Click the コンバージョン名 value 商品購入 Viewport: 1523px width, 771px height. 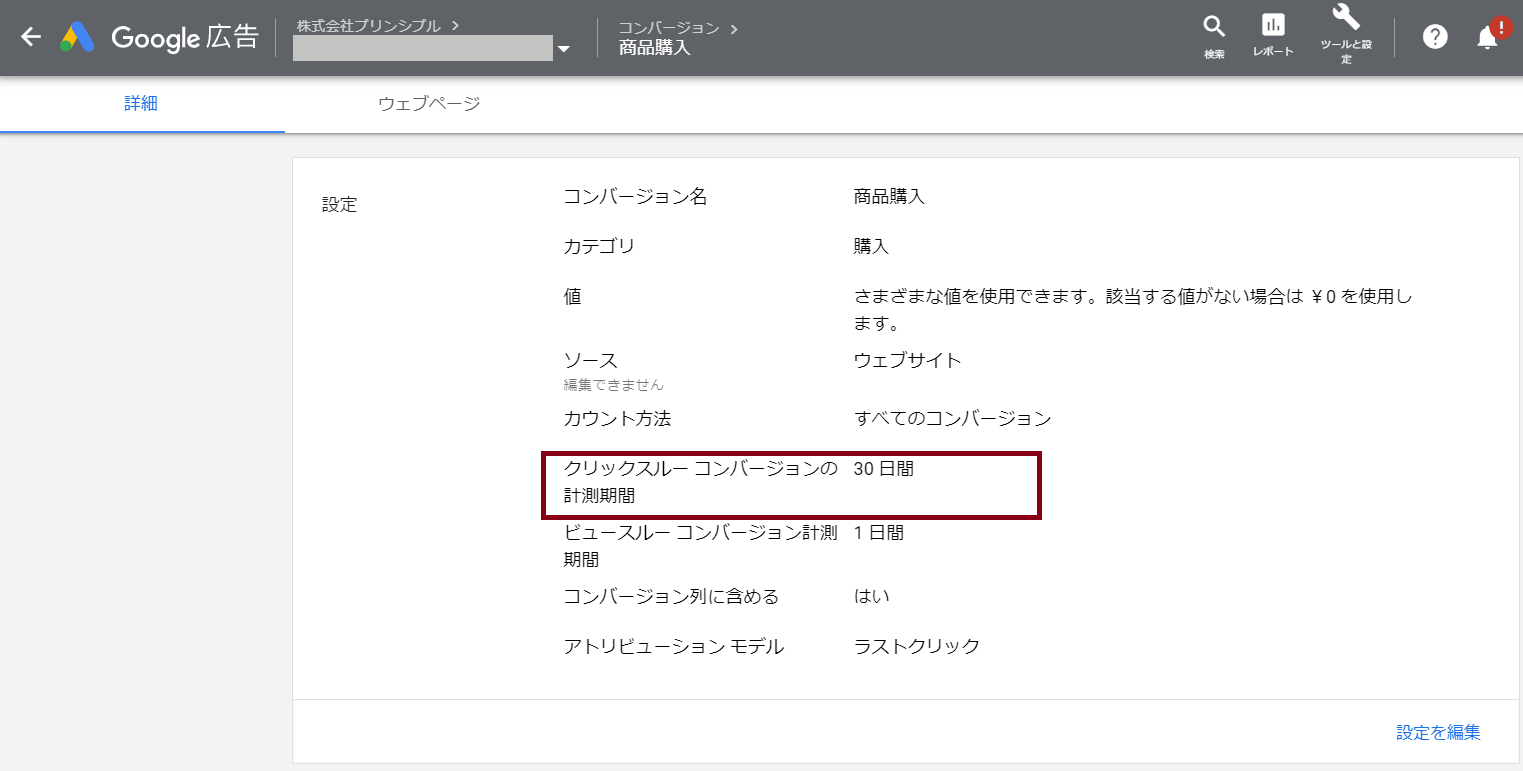tap(889, 197)
